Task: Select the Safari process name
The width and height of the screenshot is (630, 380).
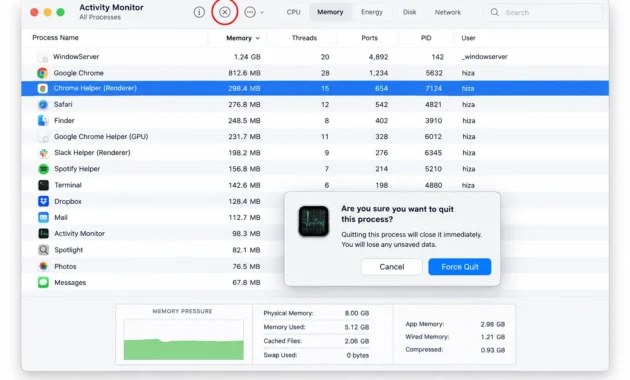Action: point(63,104)
